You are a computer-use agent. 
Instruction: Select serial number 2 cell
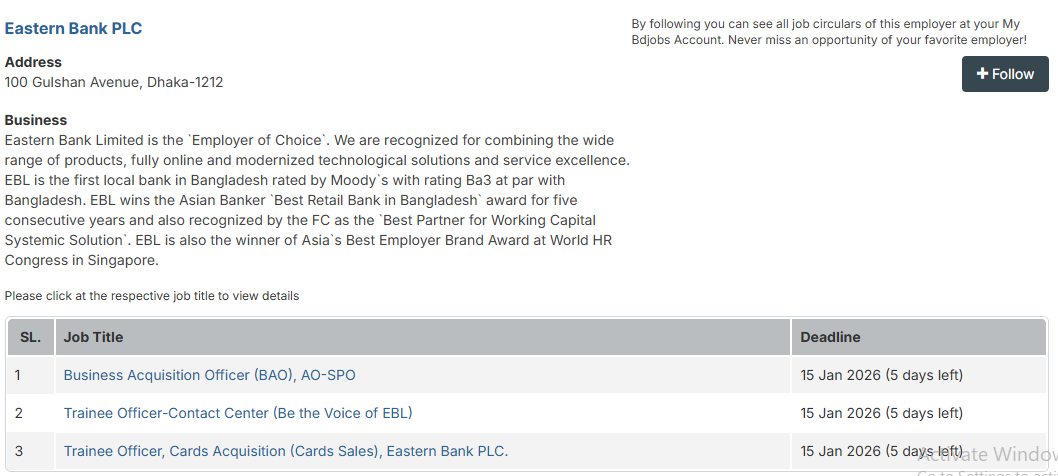pyautogui.click(x=18, y=413)
